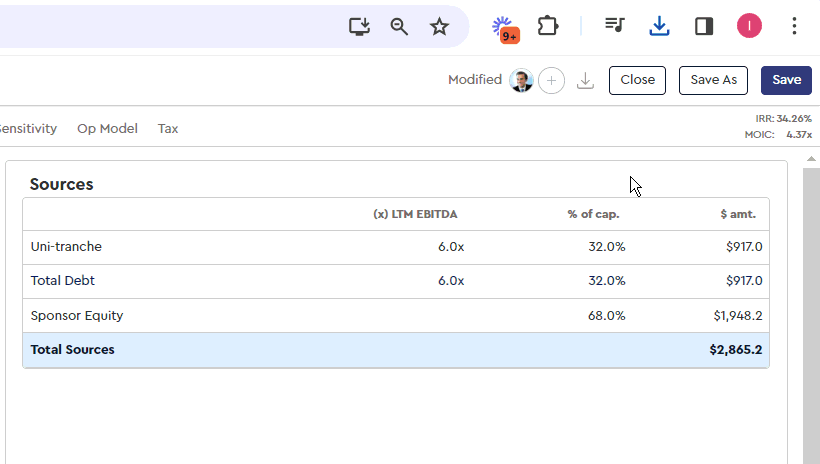Click the user photo avatar beside Modified

coord(521,81)
